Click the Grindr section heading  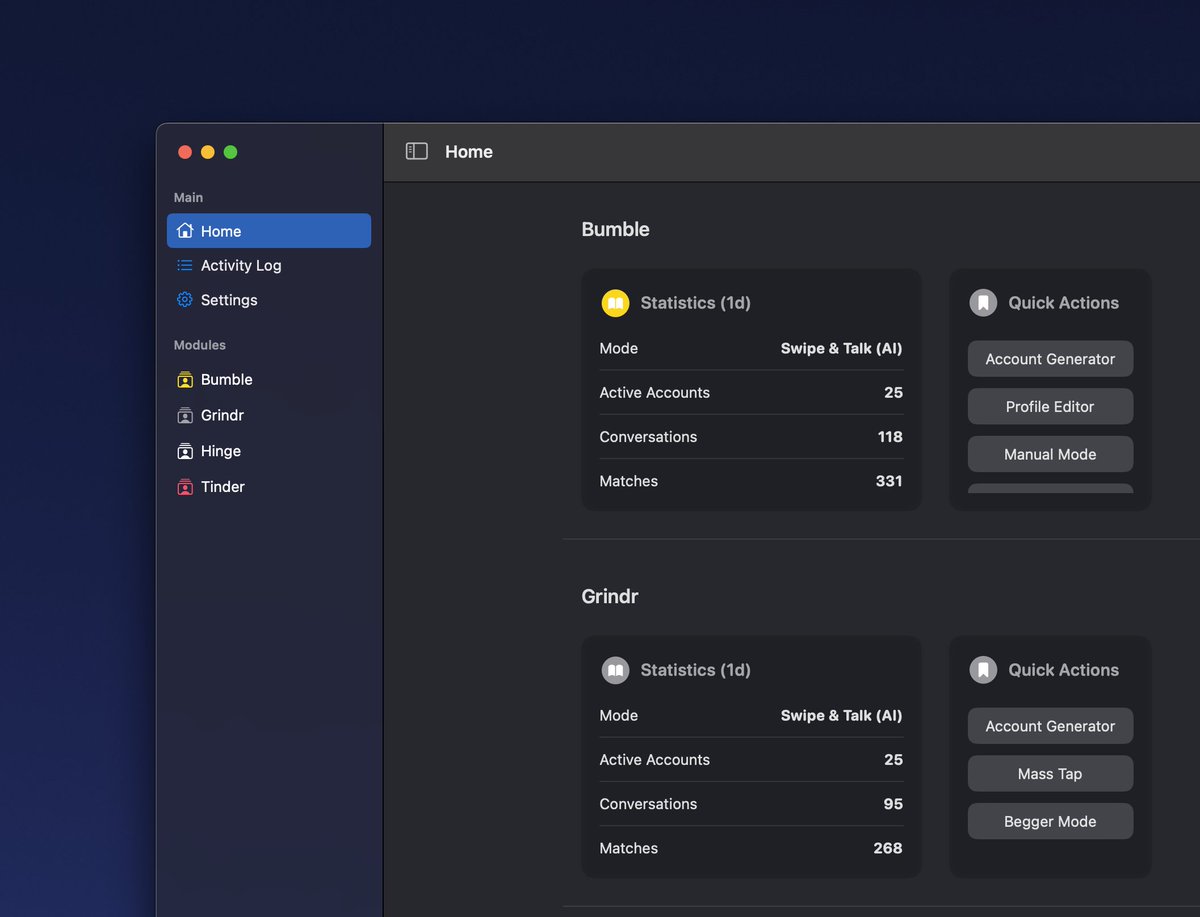pos(610,596)
